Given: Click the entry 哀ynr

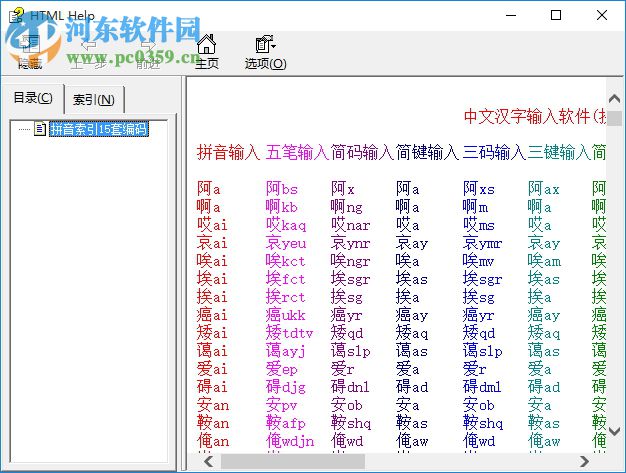Looking at the screenshot, I should pos(351,243).
